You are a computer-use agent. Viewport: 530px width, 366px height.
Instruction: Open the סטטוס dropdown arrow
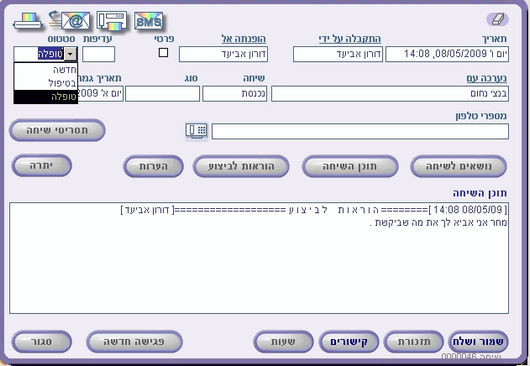(x=70, y=54)
